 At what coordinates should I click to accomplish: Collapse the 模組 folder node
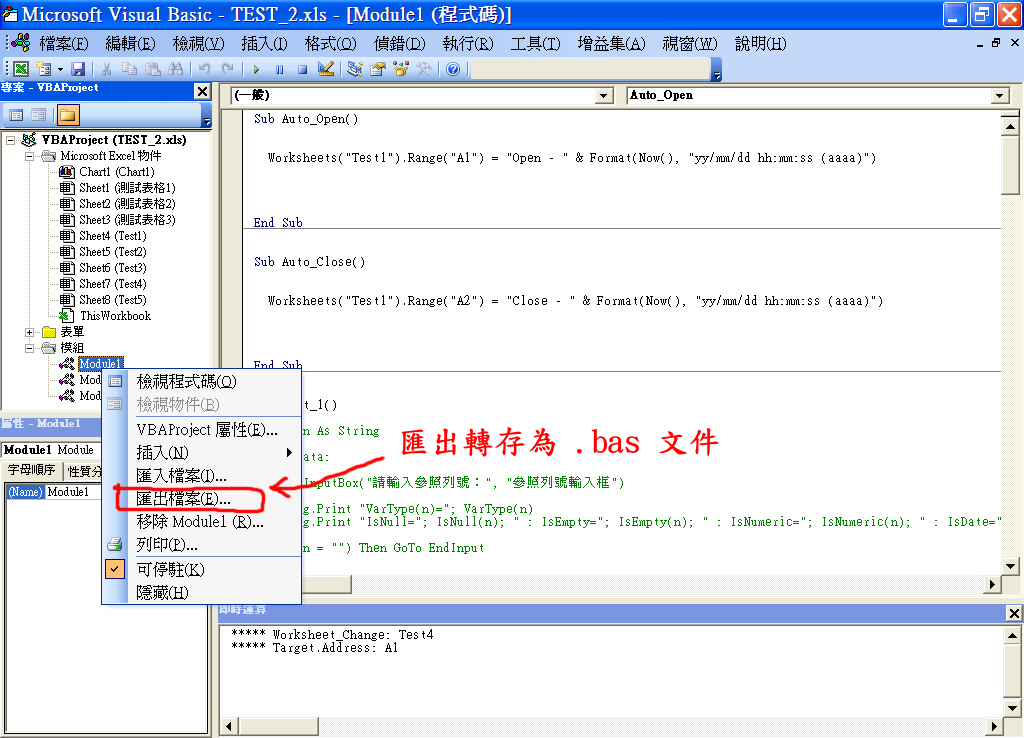29,348
